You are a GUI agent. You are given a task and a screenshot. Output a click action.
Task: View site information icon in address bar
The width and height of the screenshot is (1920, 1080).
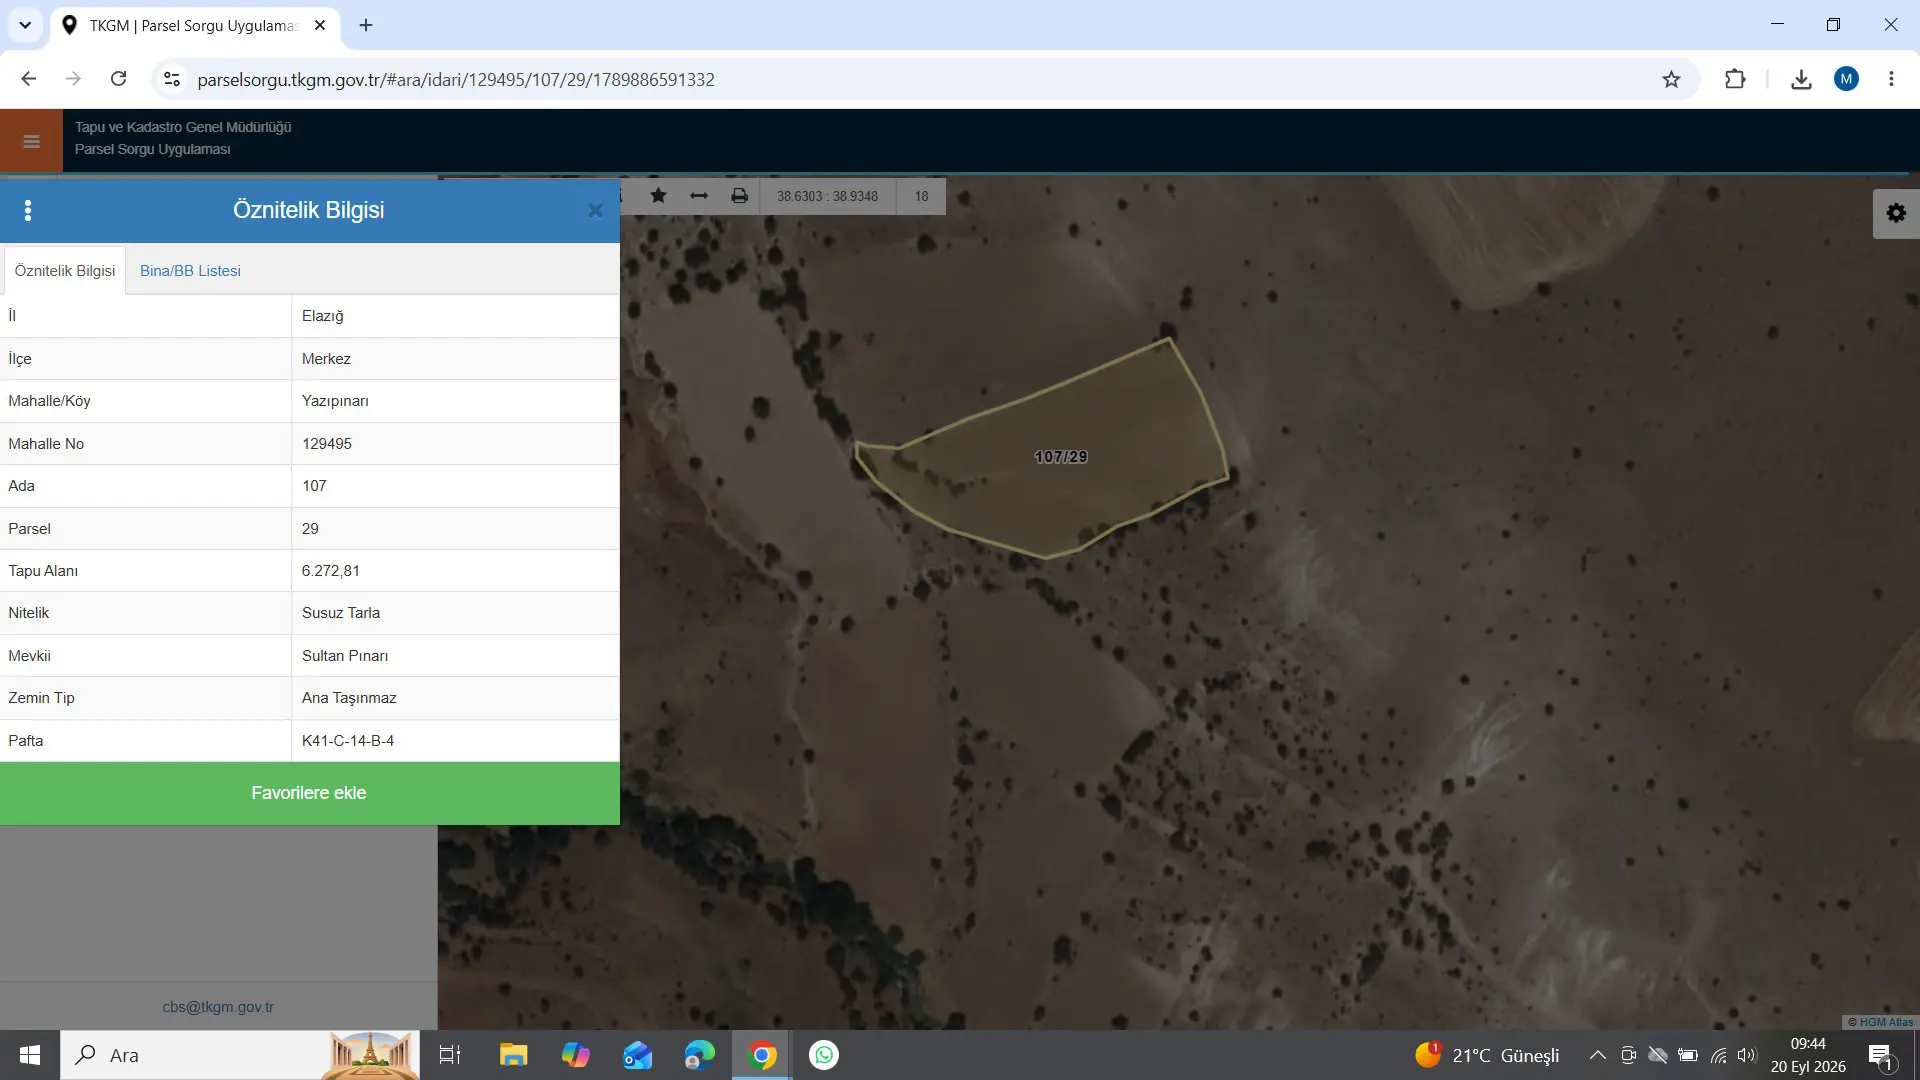[x=172, y=79]
